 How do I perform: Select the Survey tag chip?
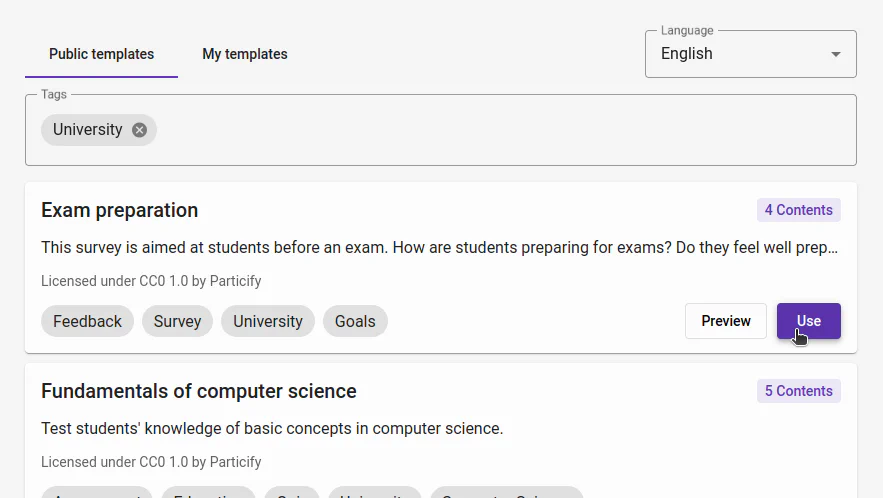[x=177, y=321]
